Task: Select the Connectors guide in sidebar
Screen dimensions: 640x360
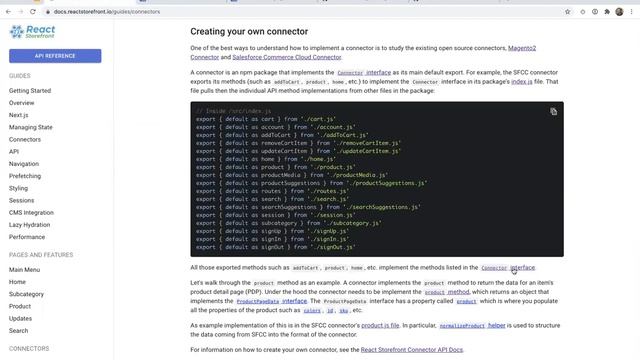Action: click(25, 140)
